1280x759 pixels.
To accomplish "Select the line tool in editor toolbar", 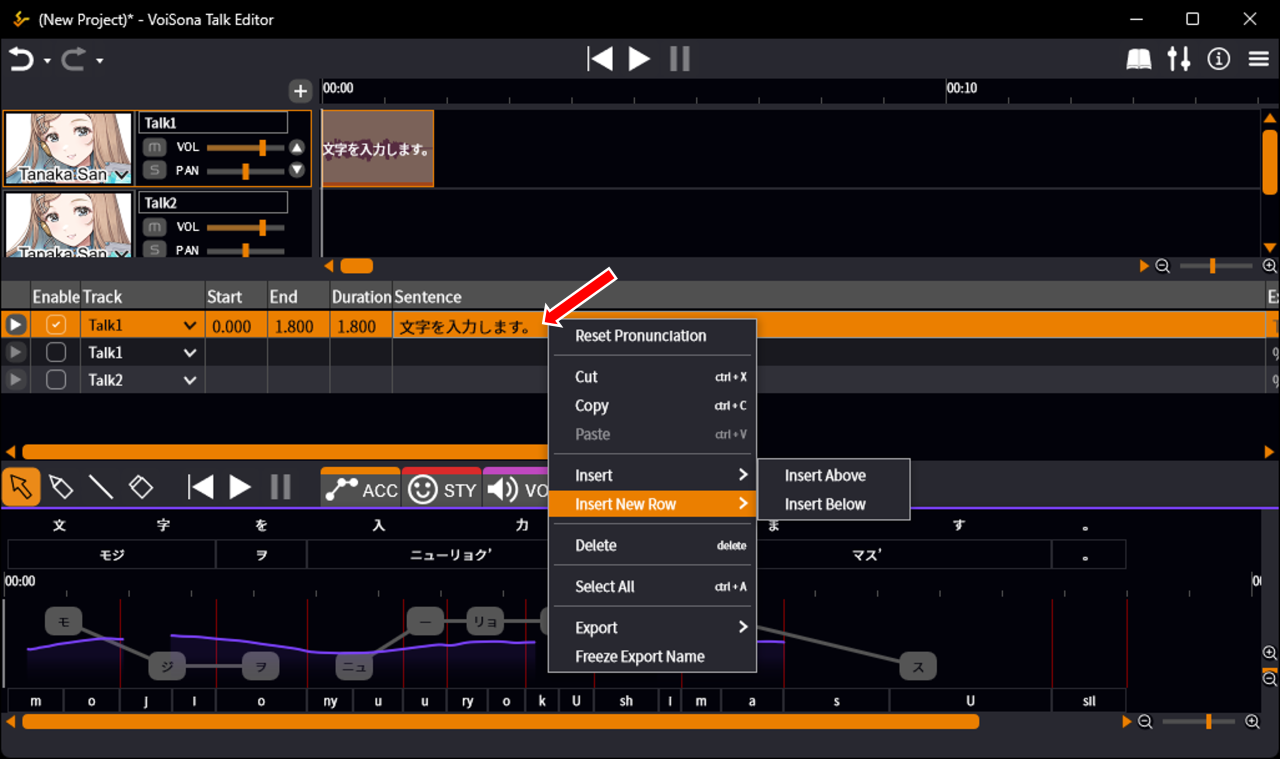I will click(101, 487).
